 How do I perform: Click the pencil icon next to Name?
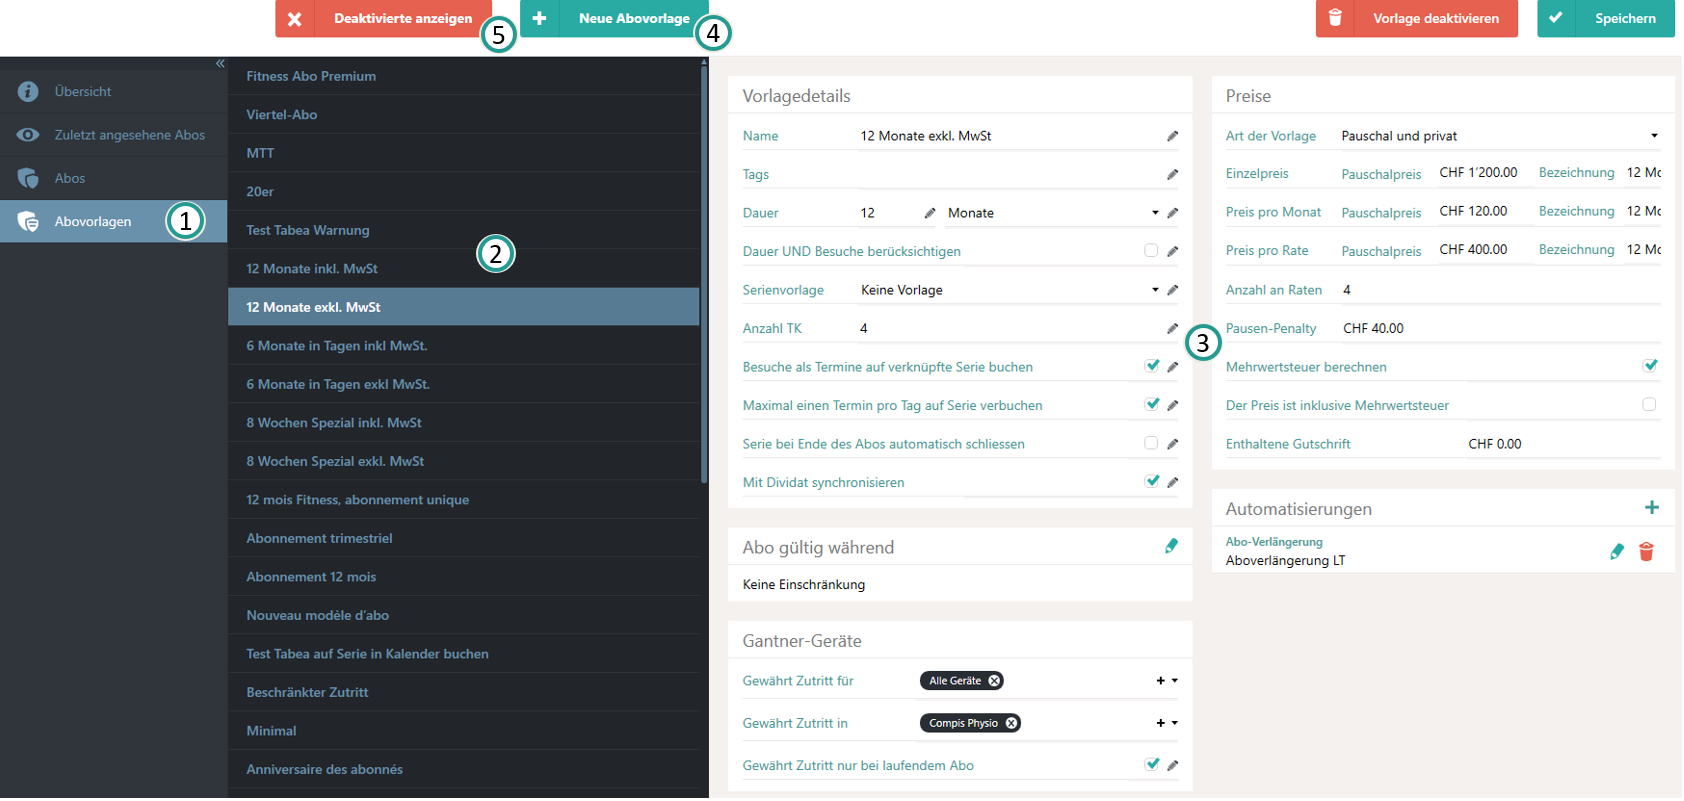pos(1172,136)
